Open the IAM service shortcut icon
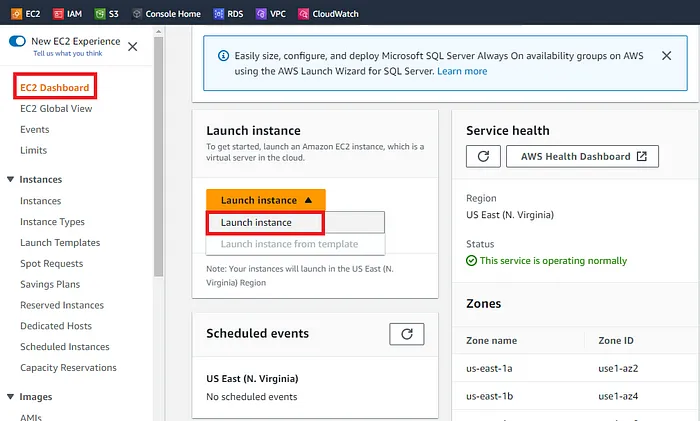700x421 pixels. pyautogui.click(x=58, y=14)
